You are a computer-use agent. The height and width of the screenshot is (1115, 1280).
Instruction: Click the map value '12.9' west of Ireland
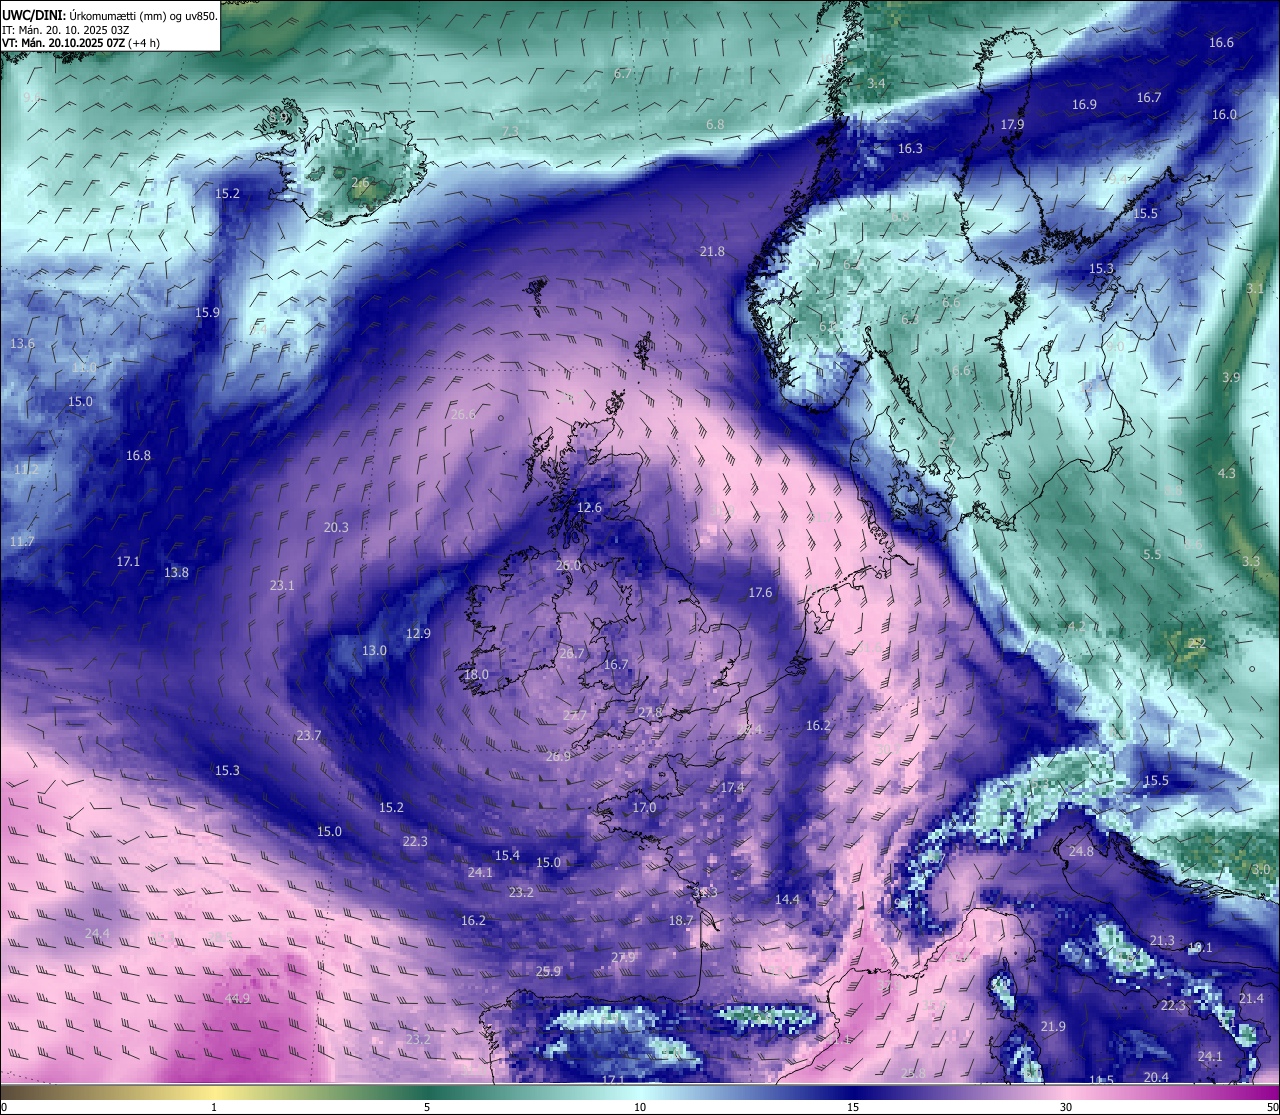418,634
